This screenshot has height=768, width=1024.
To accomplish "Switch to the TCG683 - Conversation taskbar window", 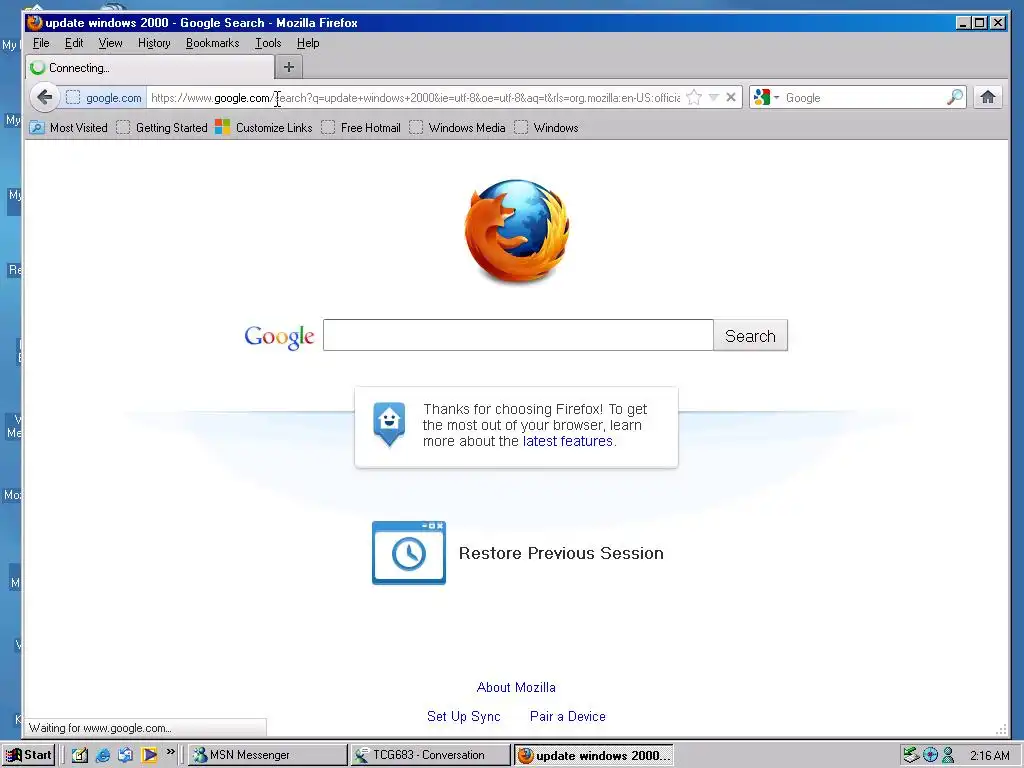I will tap(430, 755).
